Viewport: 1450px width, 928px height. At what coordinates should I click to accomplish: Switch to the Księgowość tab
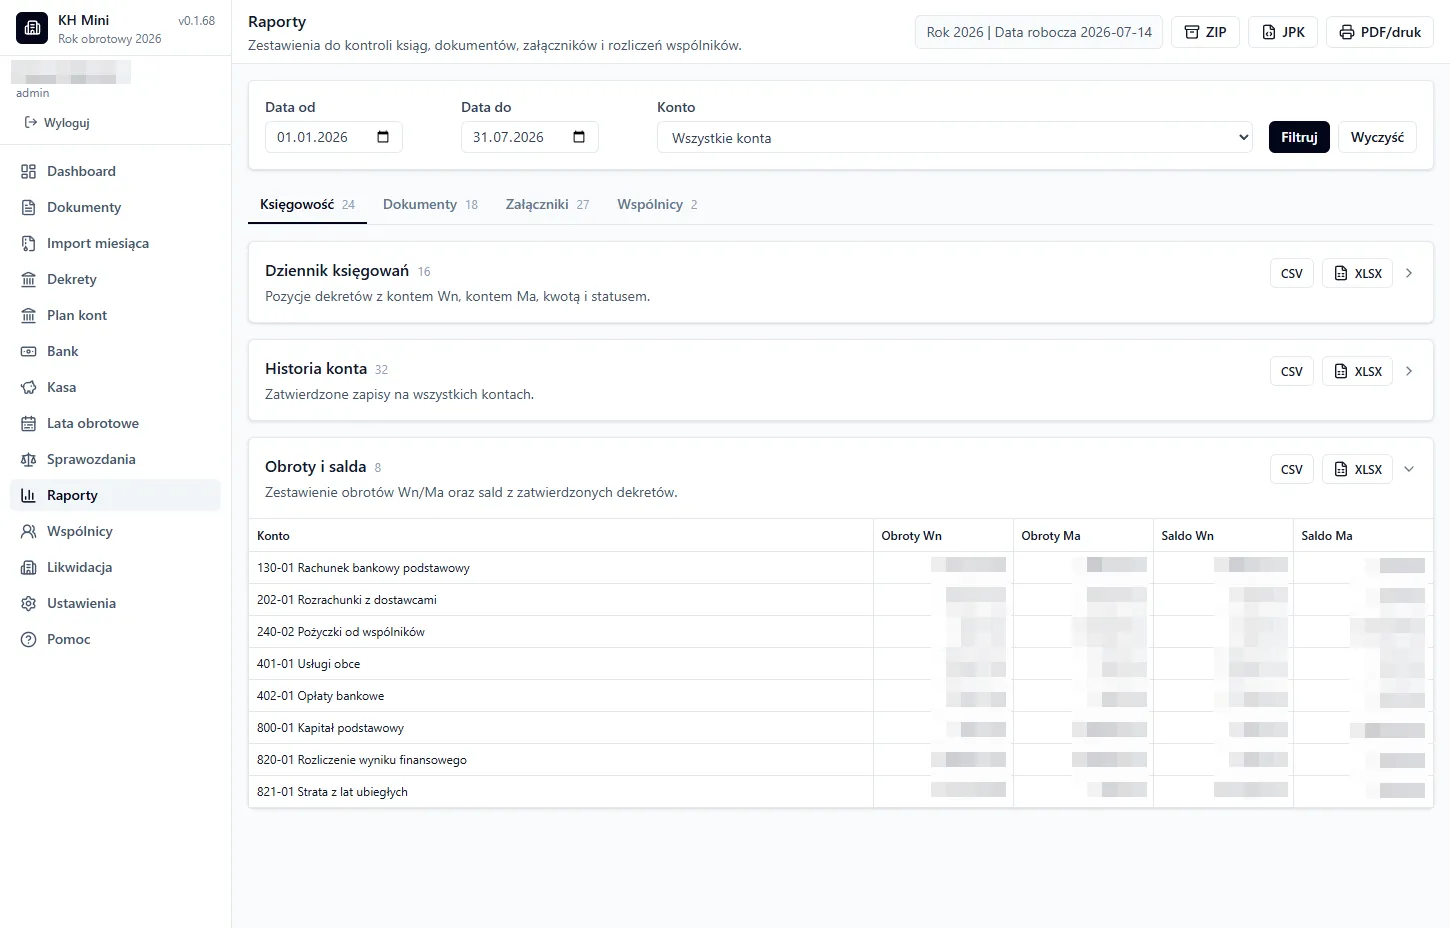307,204
